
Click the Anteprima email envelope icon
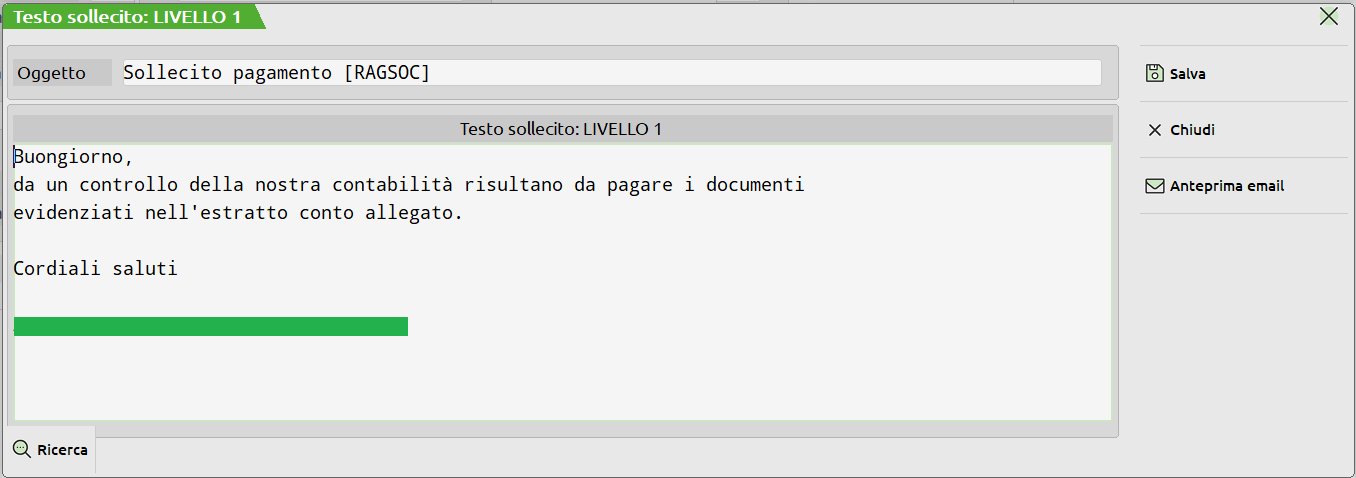[x=1155, y=186]
